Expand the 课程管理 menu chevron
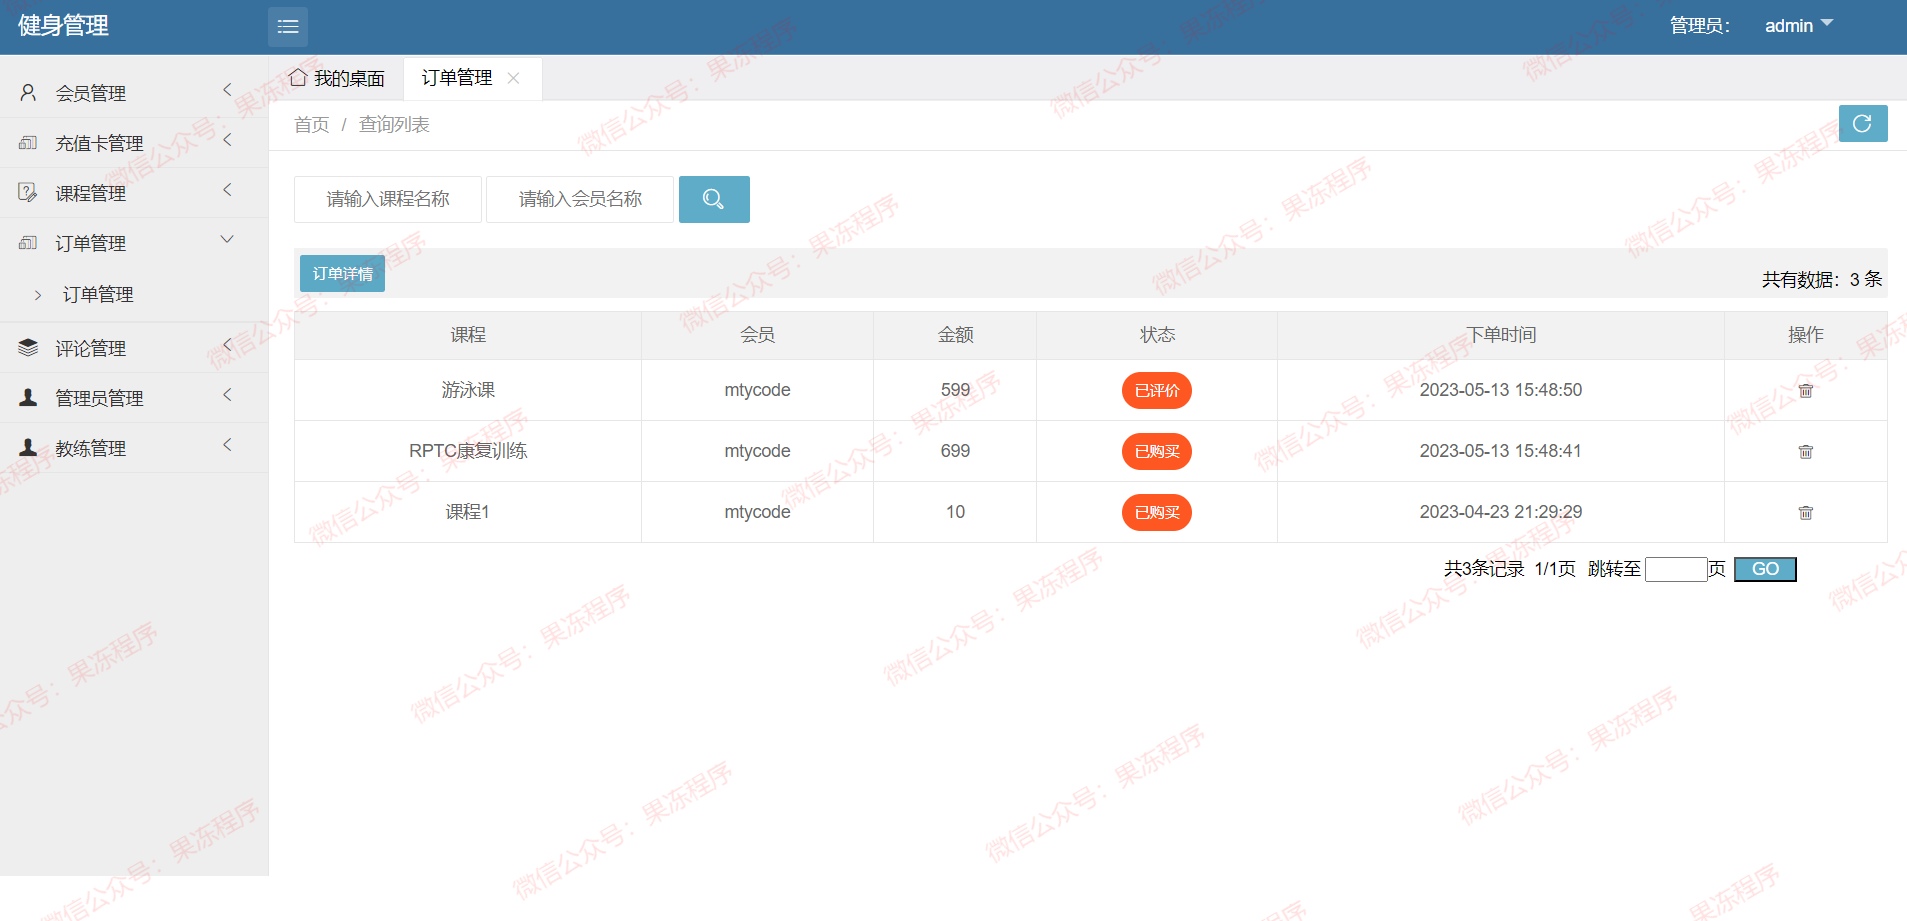This screenshot has width=1907, height=921. pos(227,190)
